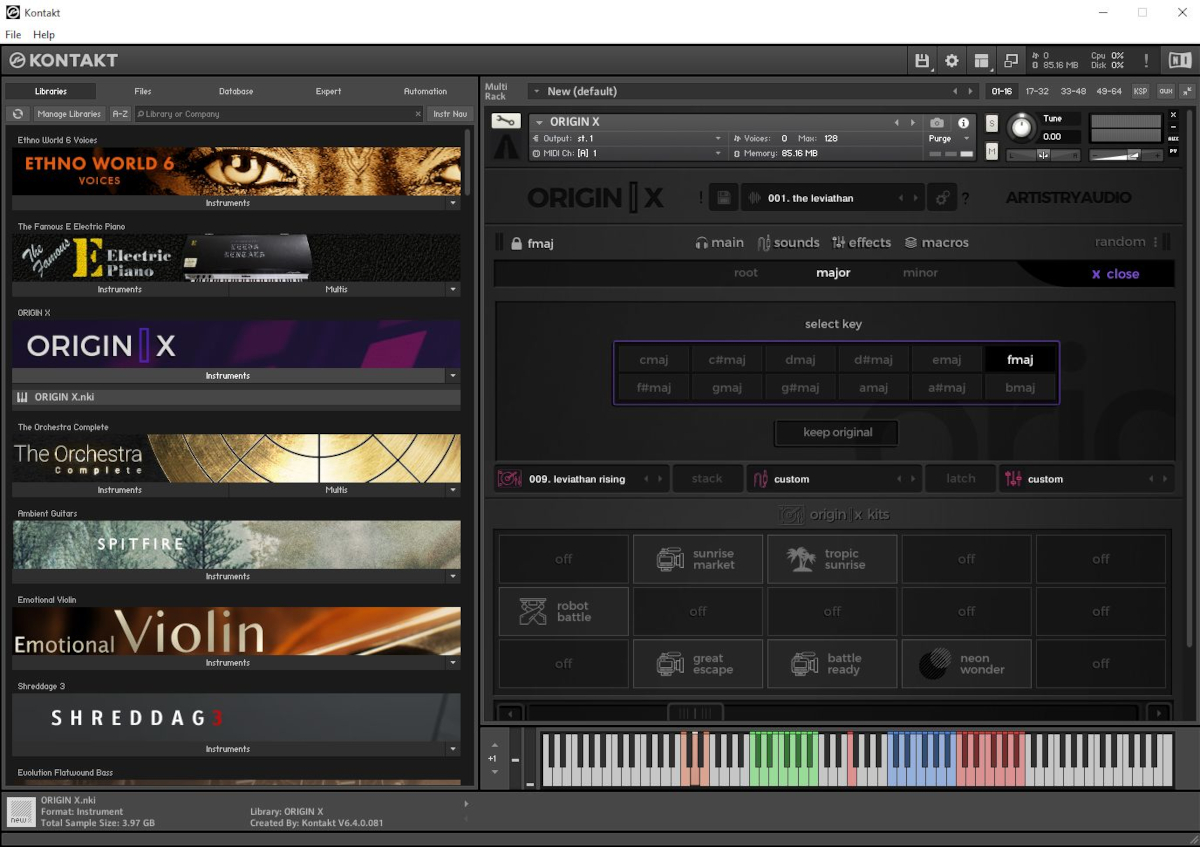The width and height of the screenshot is (1200, 847).
Task: Click the key lock padlock icon next to fmaj
Action: 517,243
